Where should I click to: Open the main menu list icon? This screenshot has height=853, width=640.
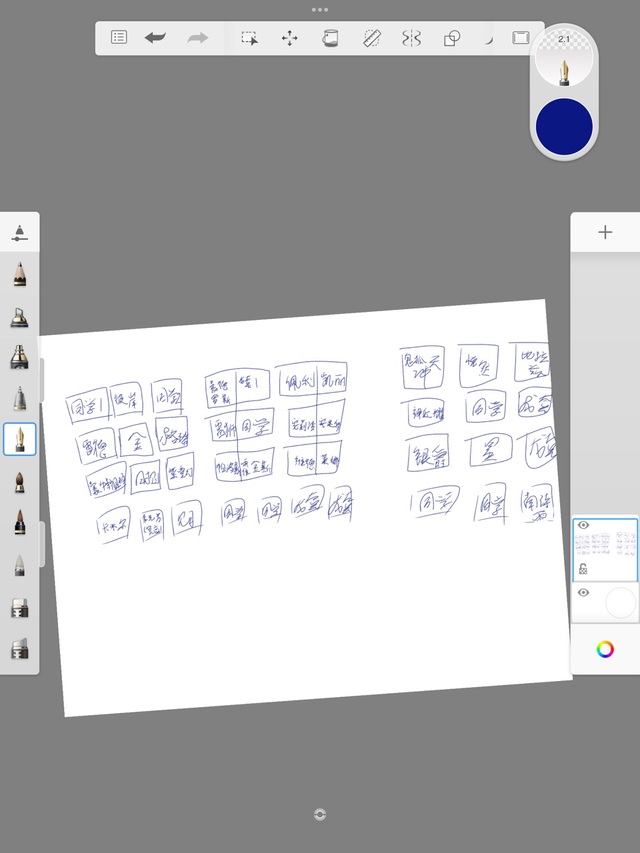[119, 38]
